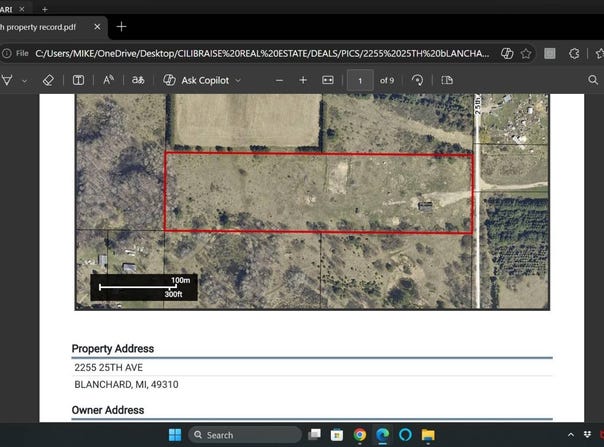The width and height of the screenshot is (604, 447).
Task: Add this page to favorites star
Action: pos(526,54)
